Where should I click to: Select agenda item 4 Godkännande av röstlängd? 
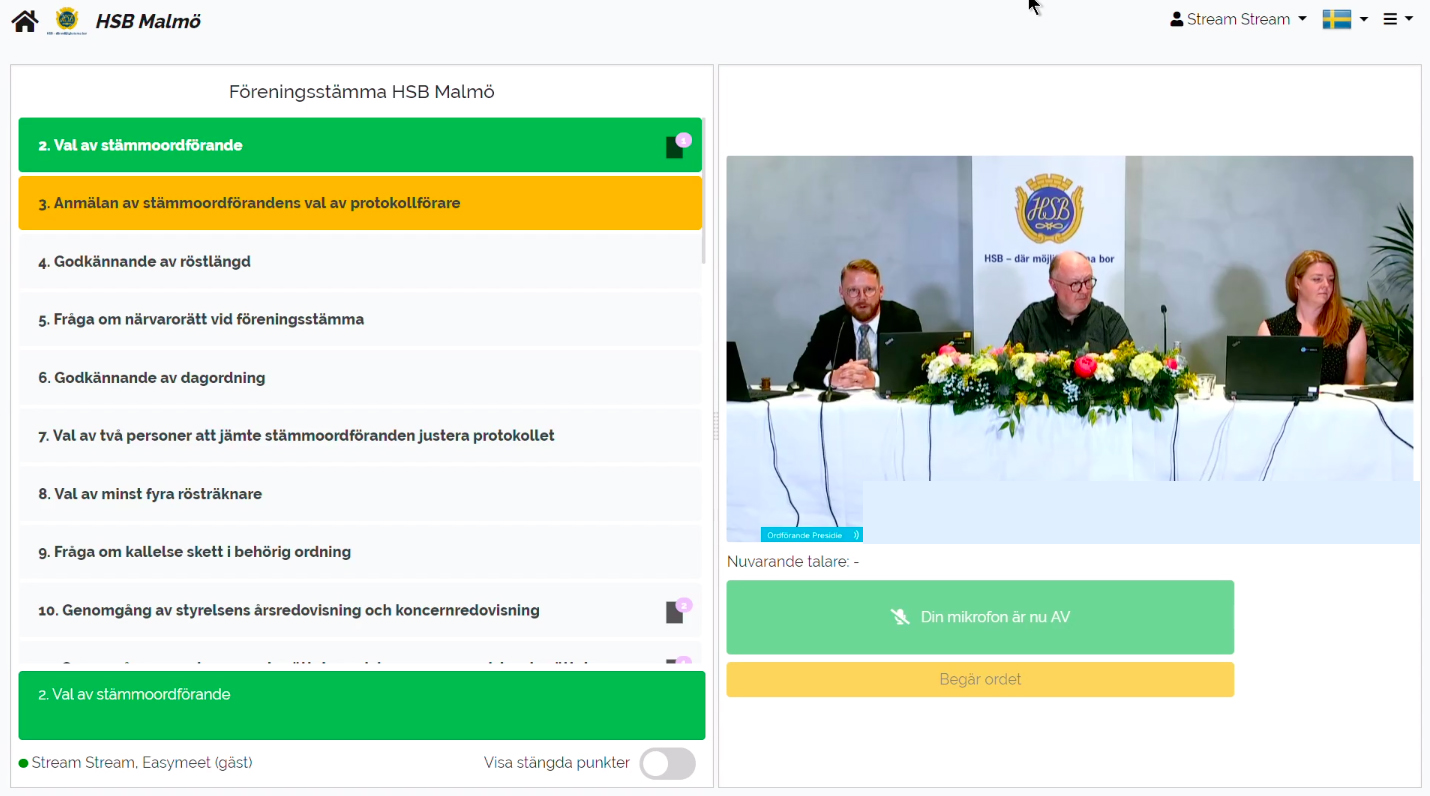360,262
